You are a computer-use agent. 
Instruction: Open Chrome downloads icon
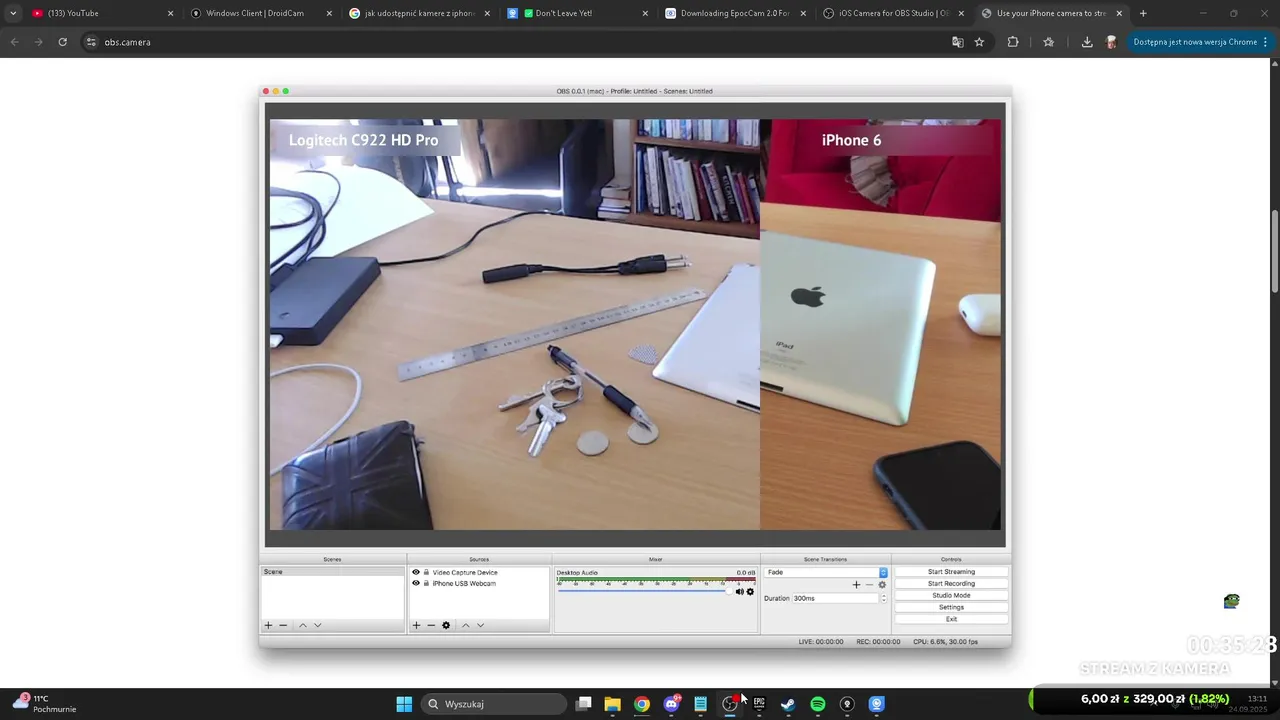click(x=1087, y=42)
